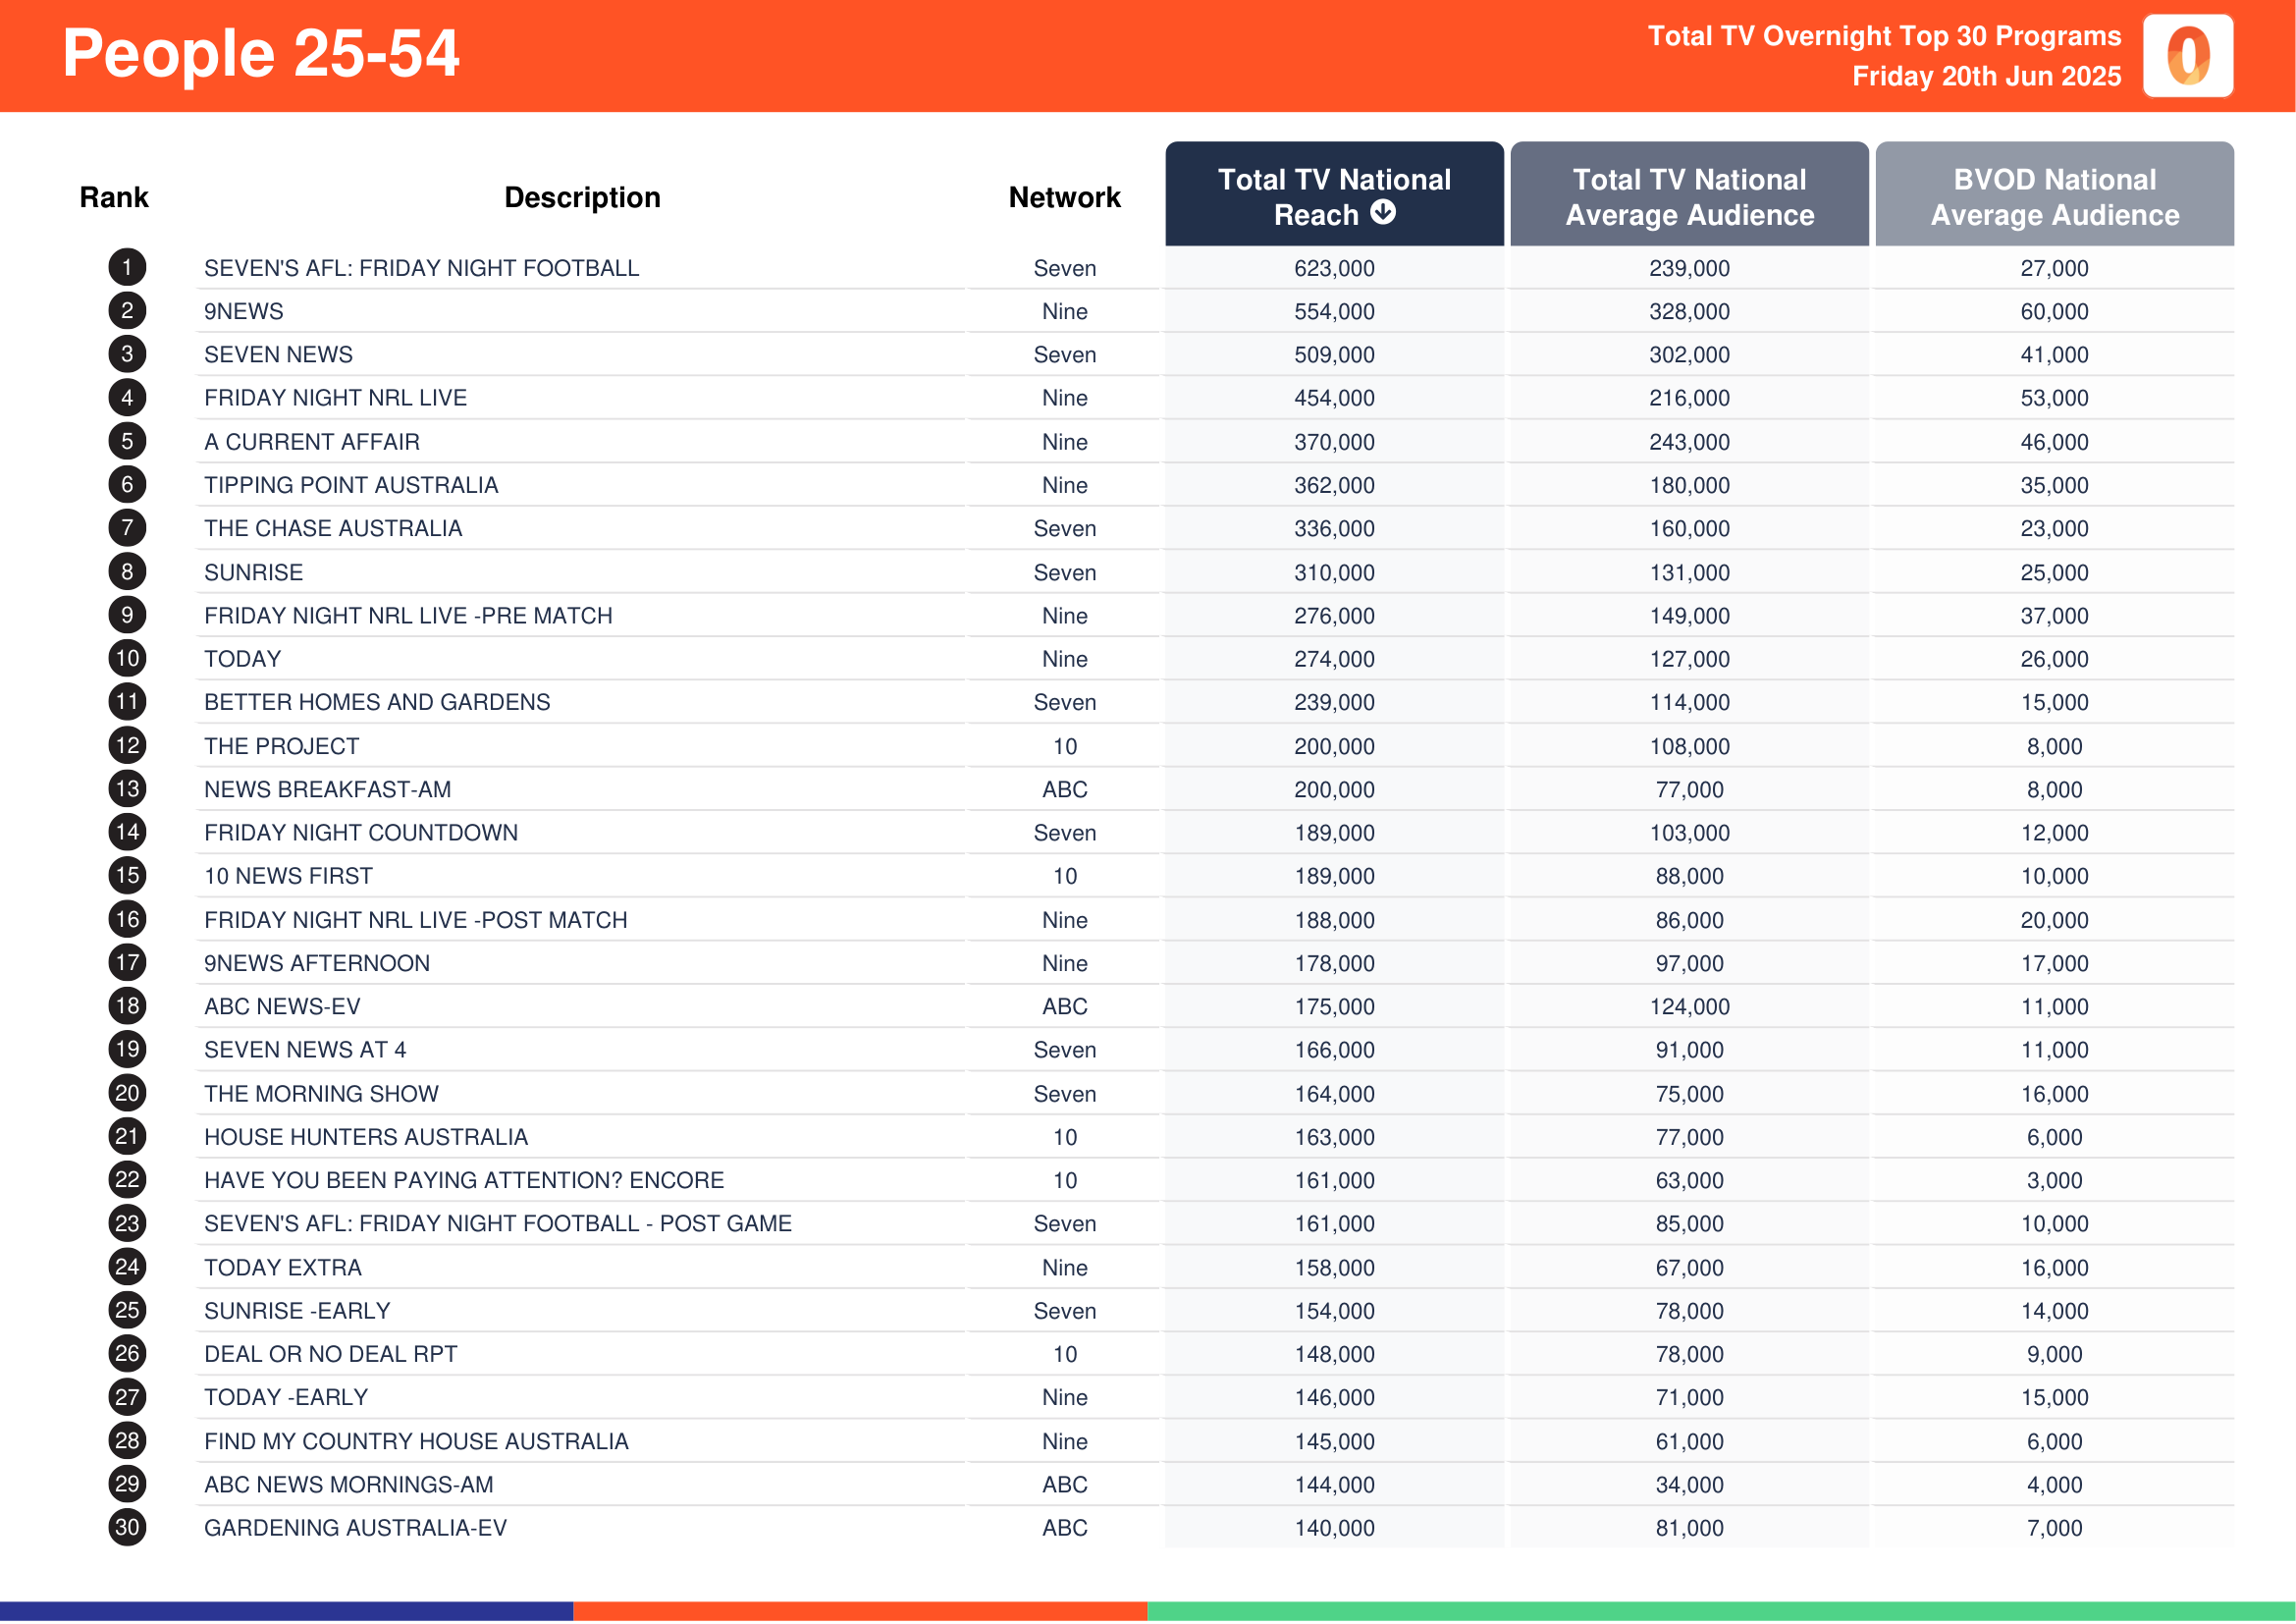Click rank badge number 22
Viewport: 2296px width, 1624px height.
point(127,1180)
